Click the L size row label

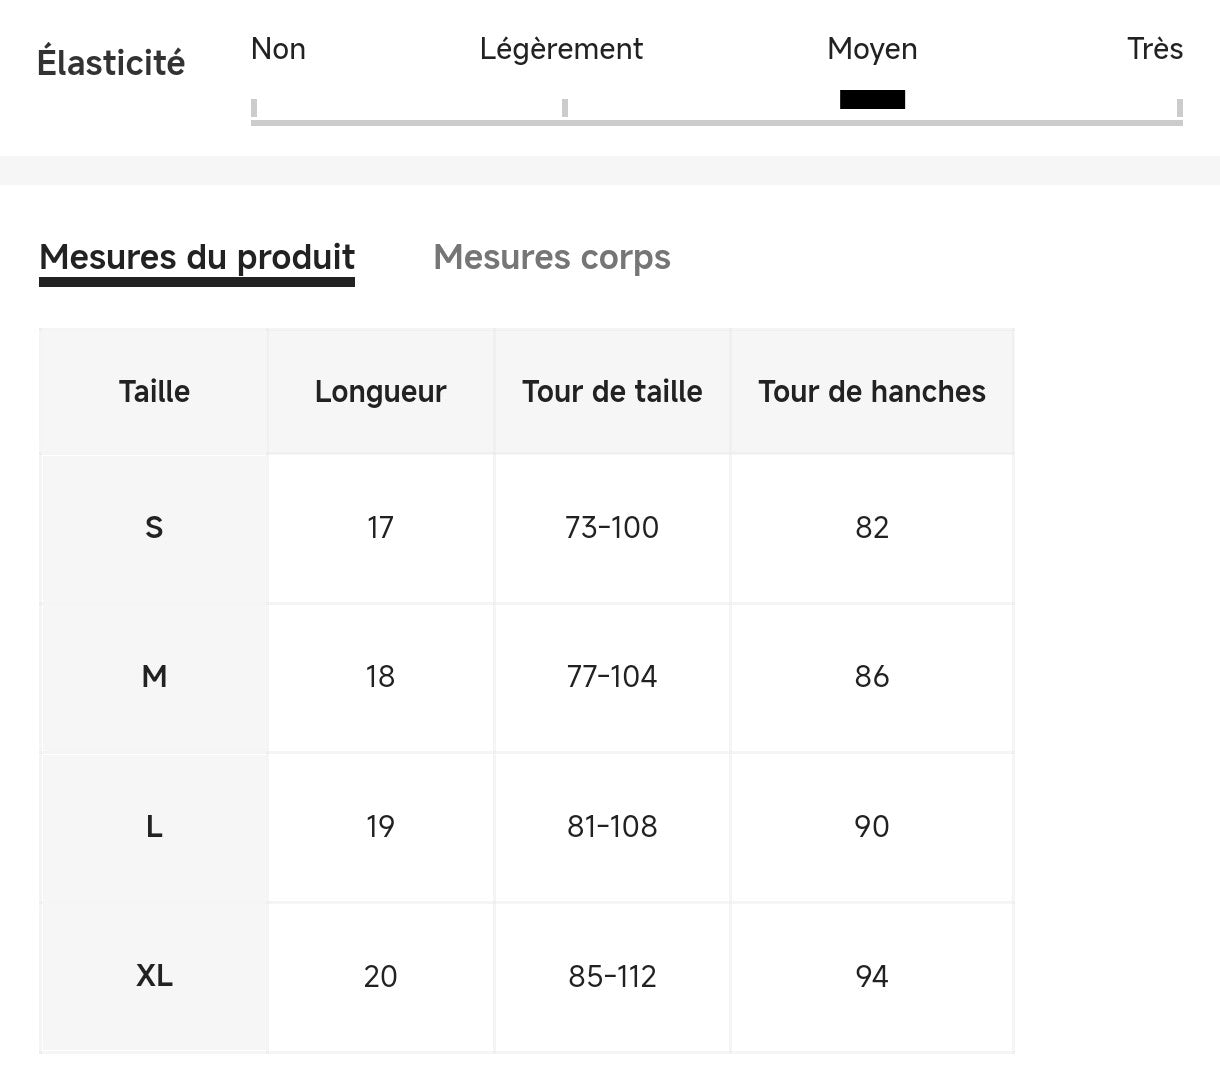[x=154, y=827]
